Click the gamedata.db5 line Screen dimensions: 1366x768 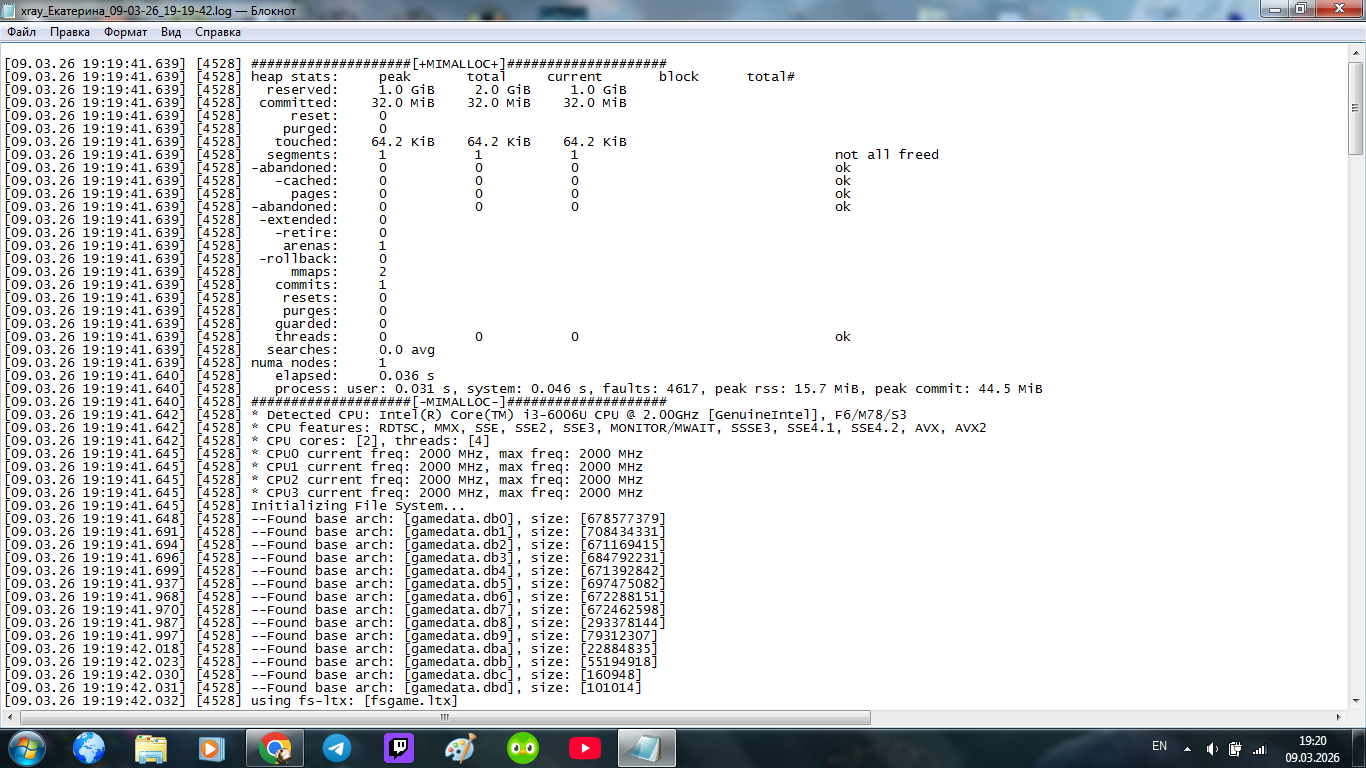tap(336, 583)
